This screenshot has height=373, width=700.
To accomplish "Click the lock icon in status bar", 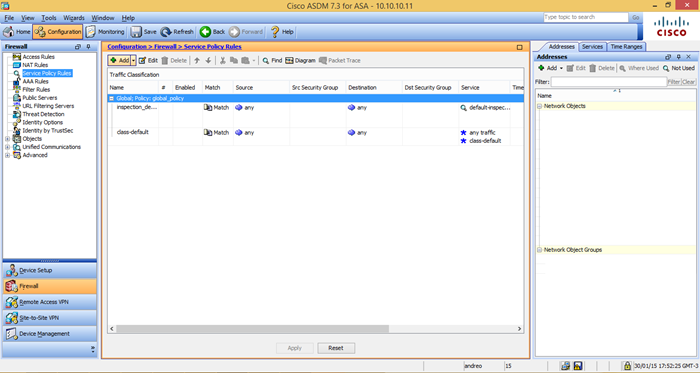I will tap(627, 366).
